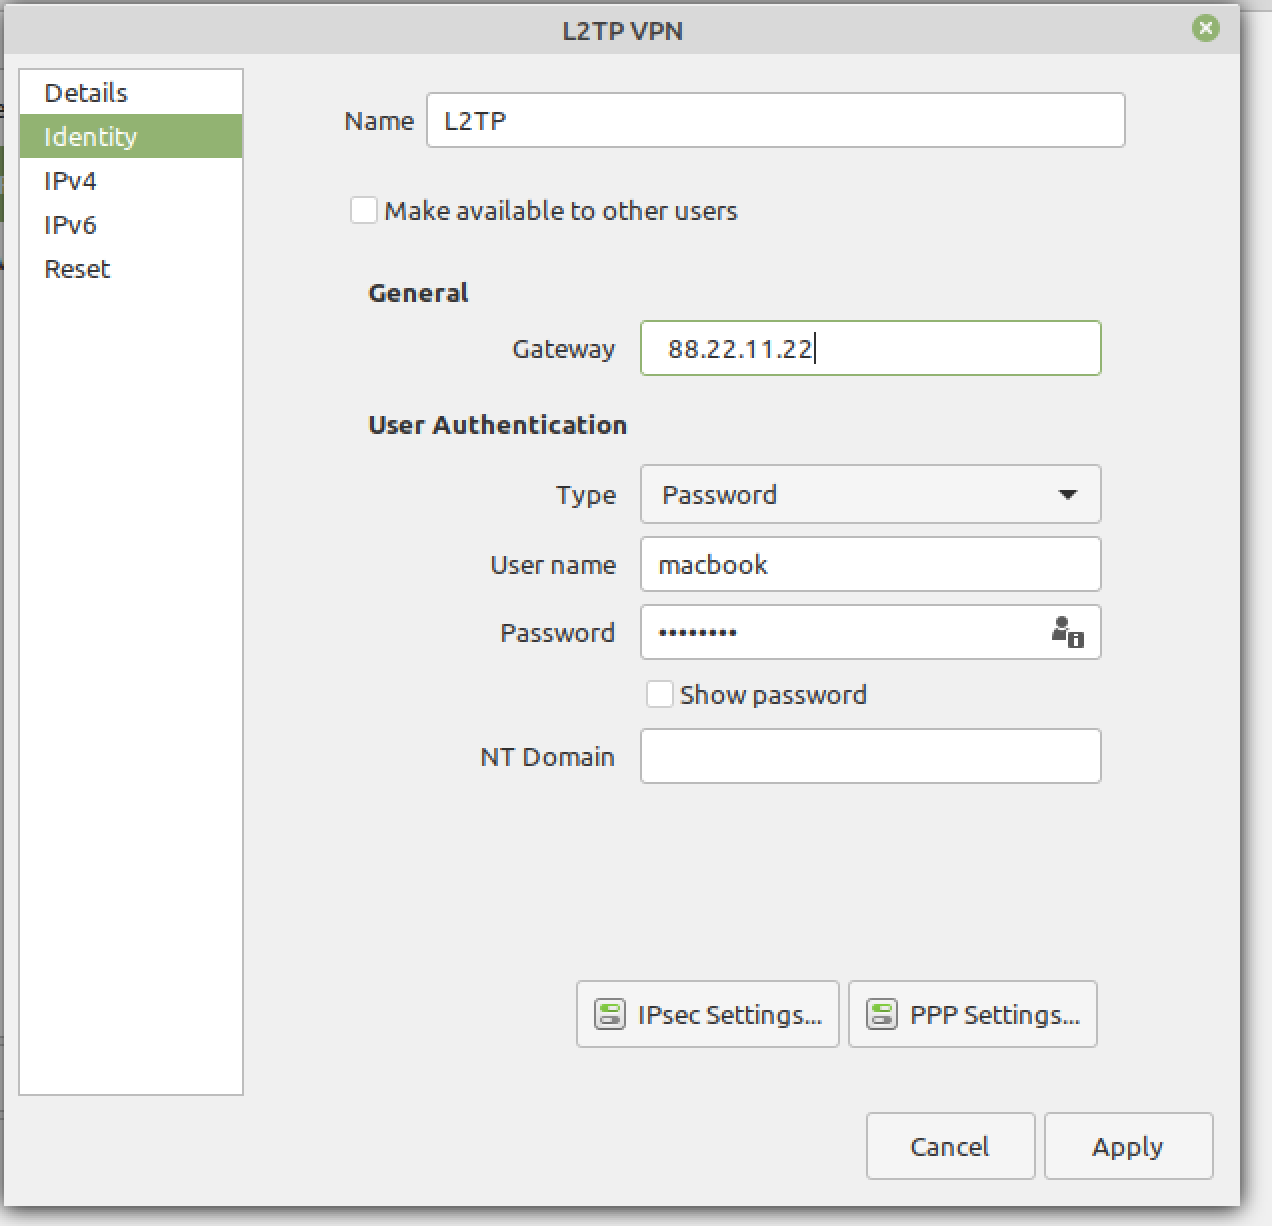Open PPP Settings

pyautogui.click(x=972, y=1014)
